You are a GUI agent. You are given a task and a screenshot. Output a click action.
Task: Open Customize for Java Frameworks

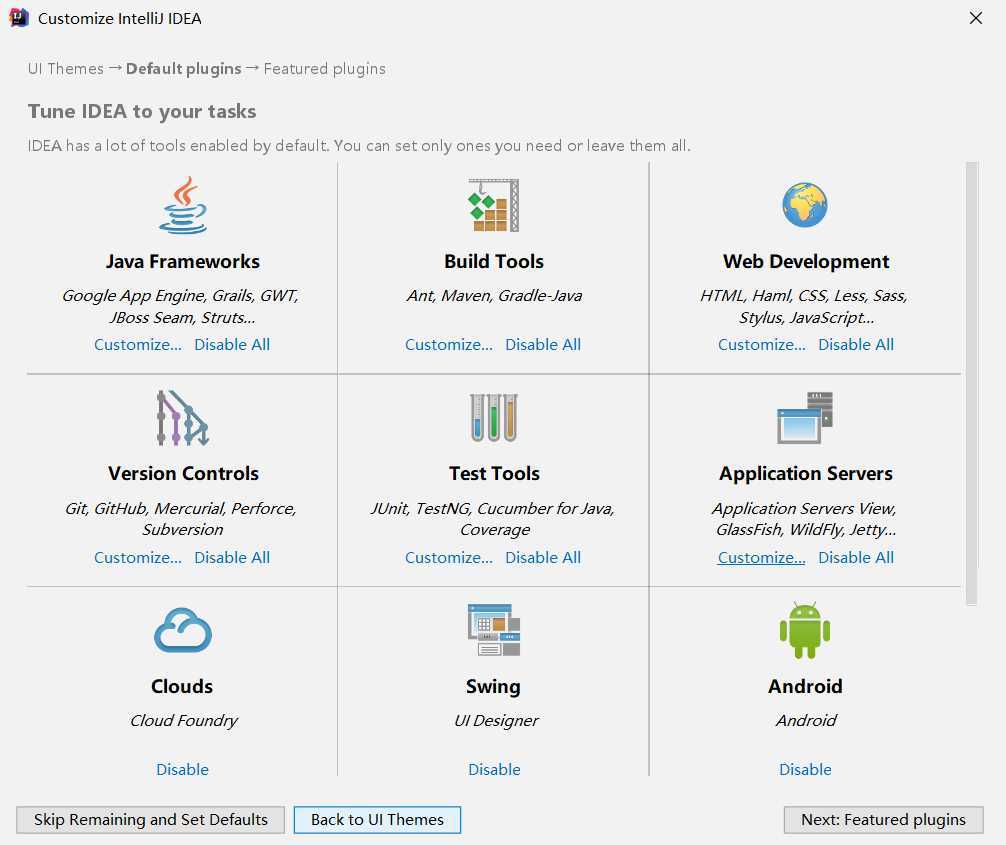tap(138, 345)
